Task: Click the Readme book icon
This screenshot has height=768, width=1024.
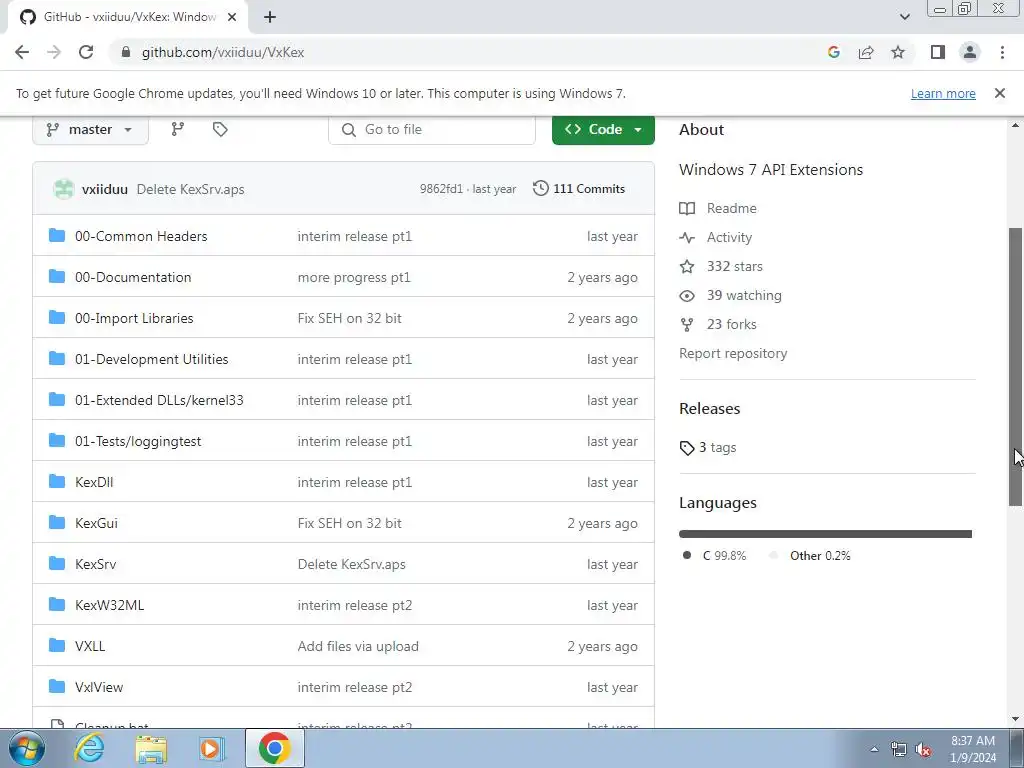Action: tap(687, 208)
